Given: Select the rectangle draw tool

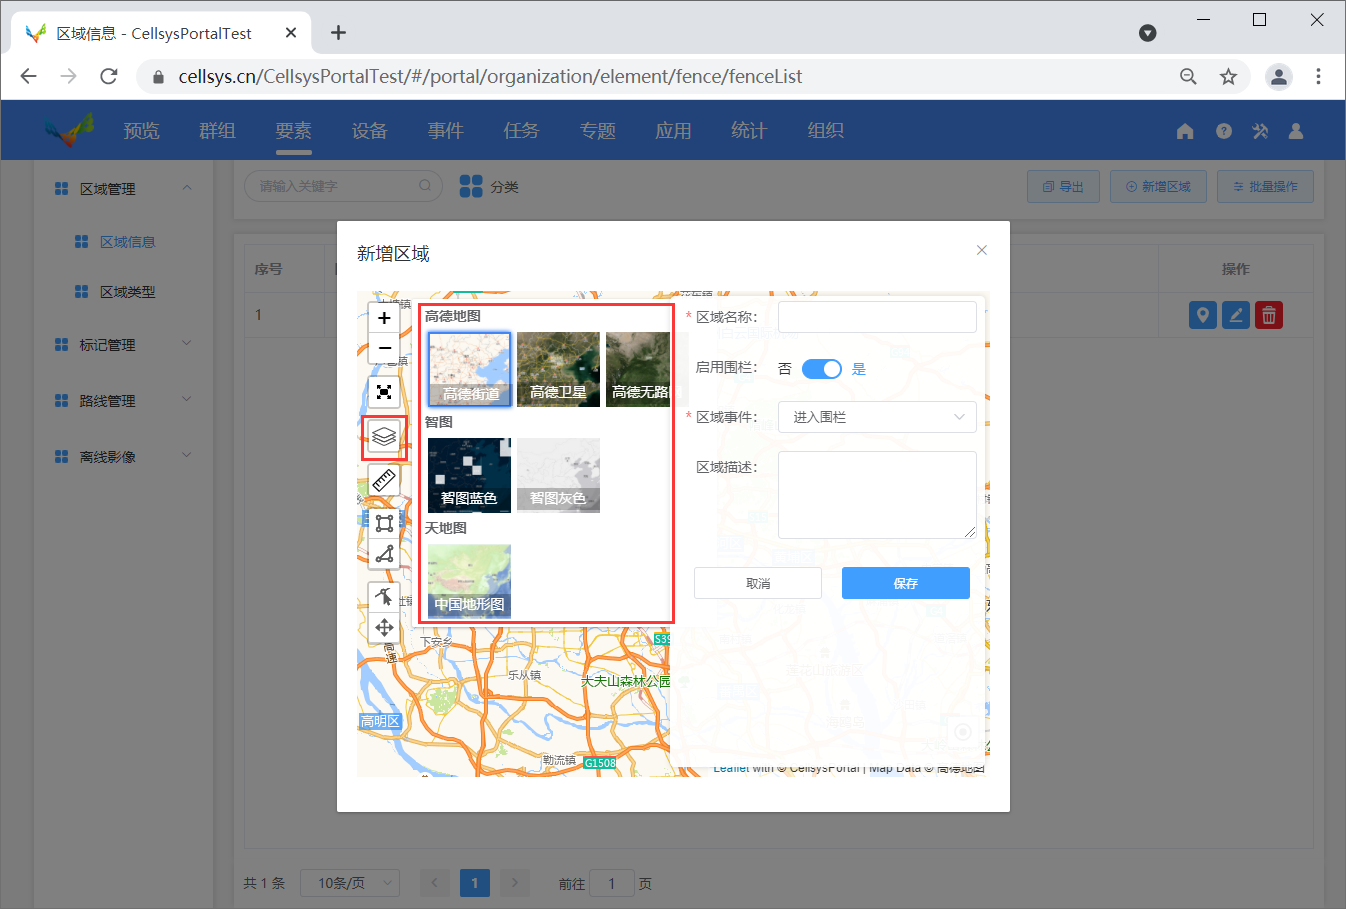Looking at the screenshot, I should 384,523.
